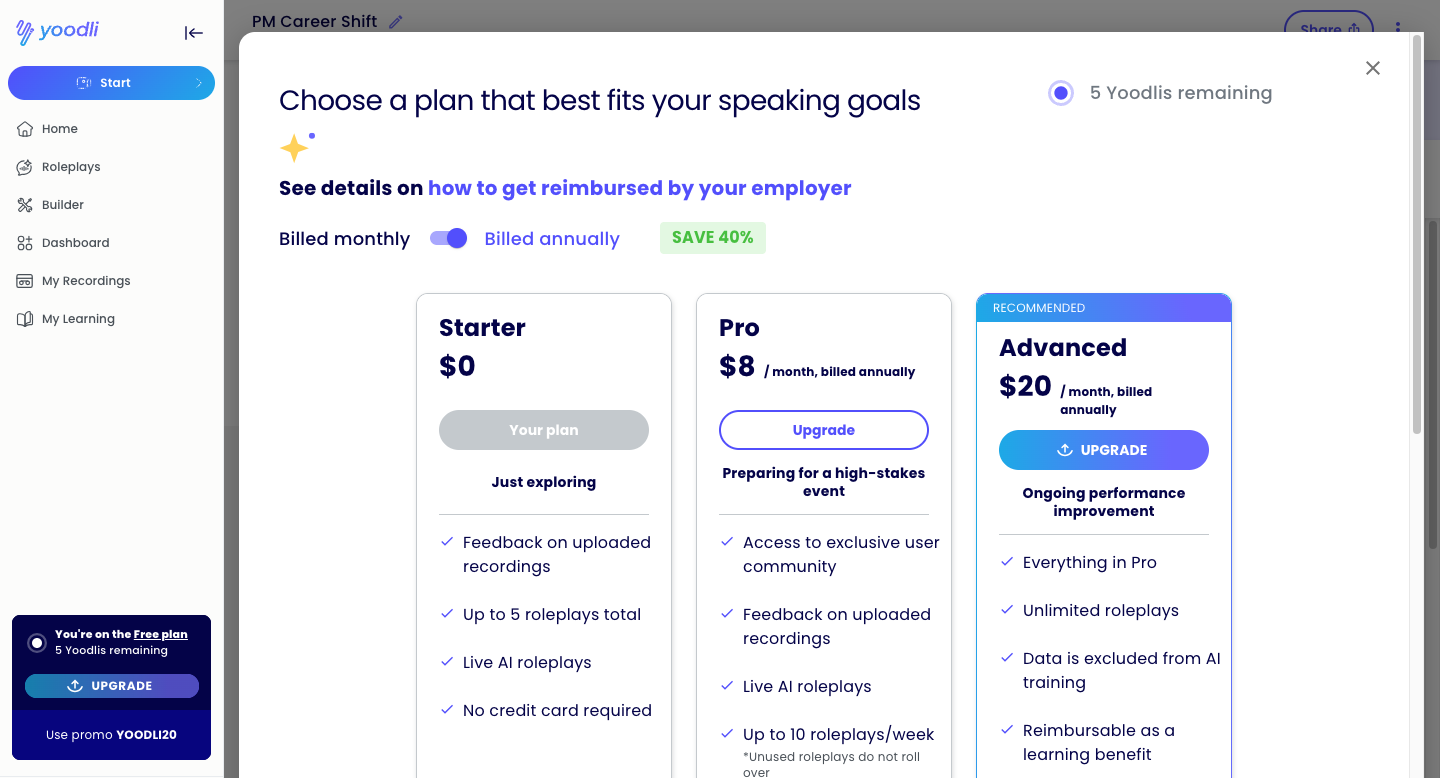Open the employer reimbursement details link
The image size is (1440, 778).
point(640,188)
